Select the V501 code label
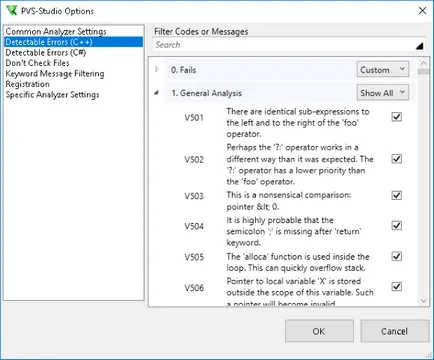The height and width of the screenshot is (360, 434). tap(194, 118)
